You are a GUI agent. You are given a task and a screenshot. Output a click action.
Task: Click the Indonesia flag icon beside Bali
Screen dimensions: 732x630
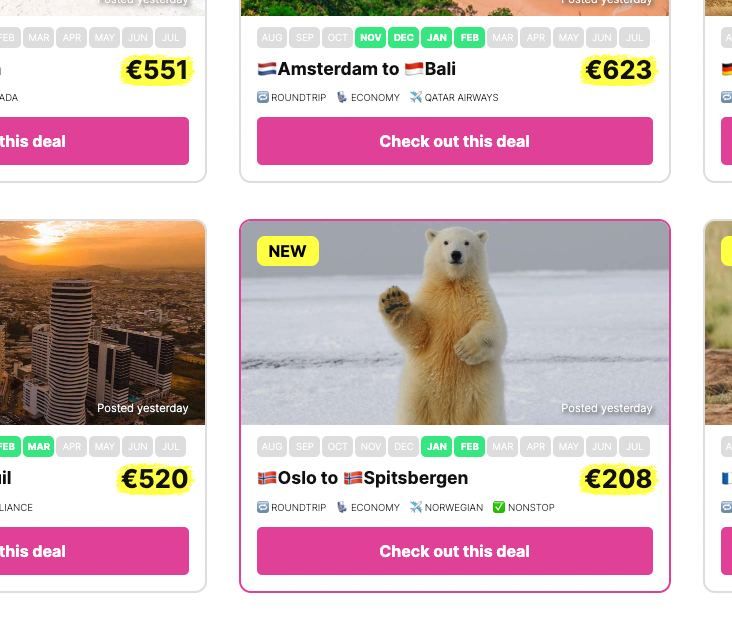pyautogui.click(x=414, y=69)
